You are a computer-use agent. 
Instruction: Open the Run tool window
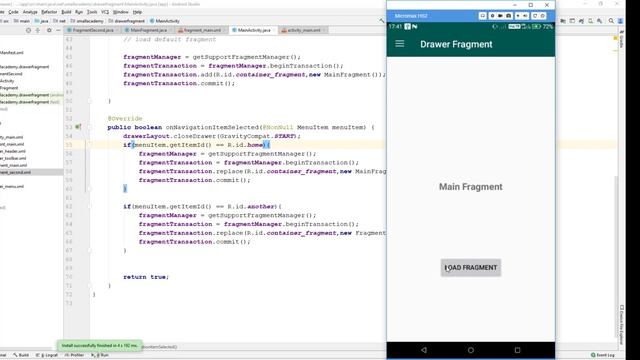click(100, 355)
